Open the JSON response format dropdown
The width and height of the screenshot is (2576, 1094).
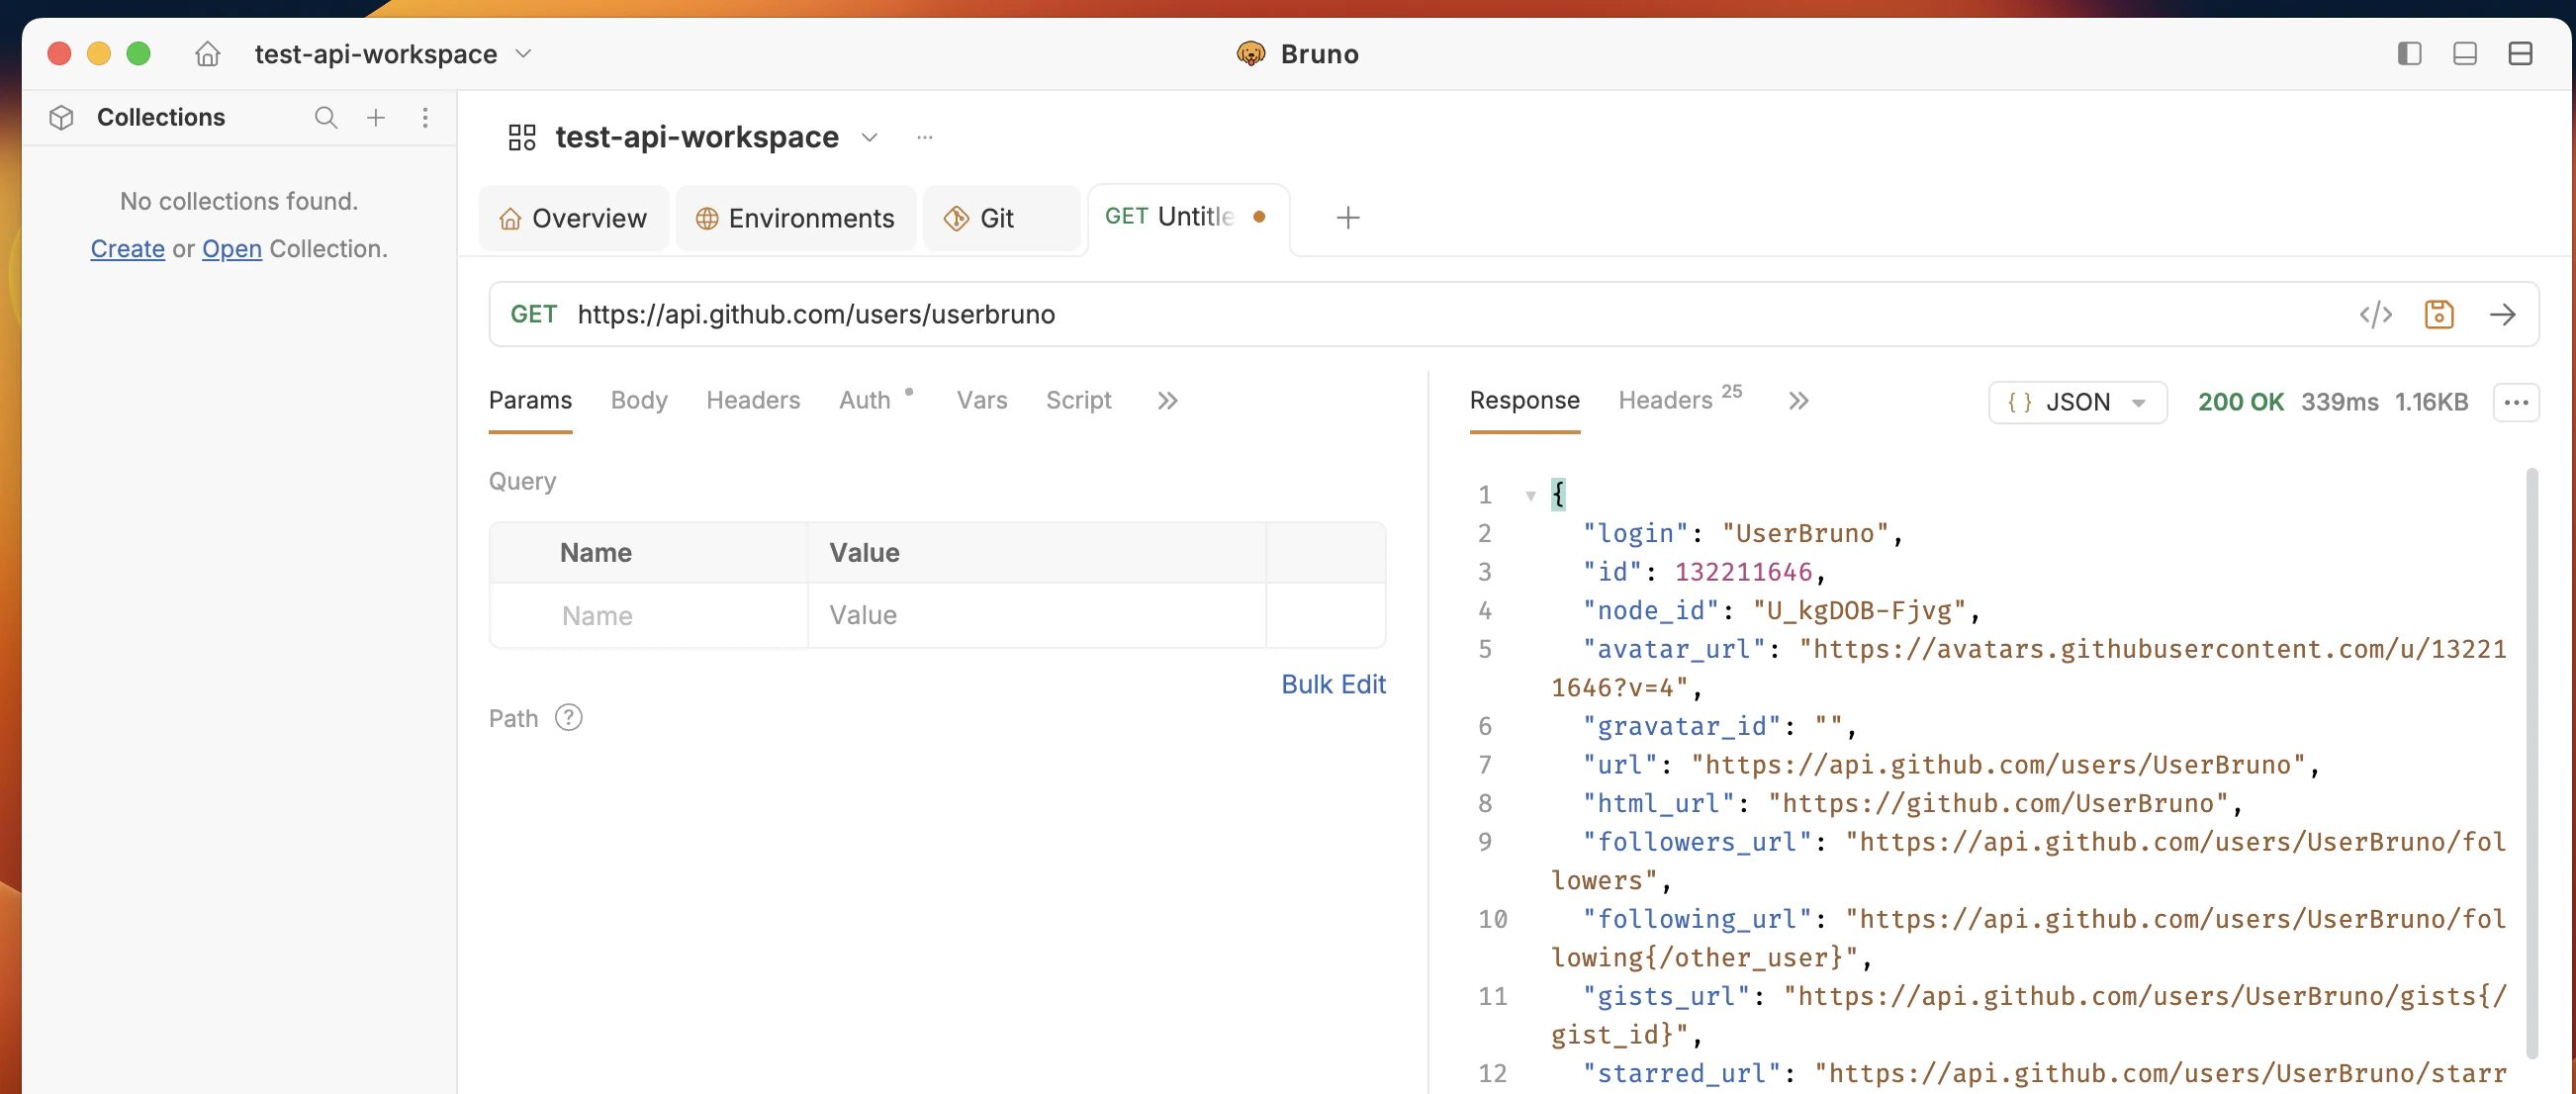click(2076, 402)
